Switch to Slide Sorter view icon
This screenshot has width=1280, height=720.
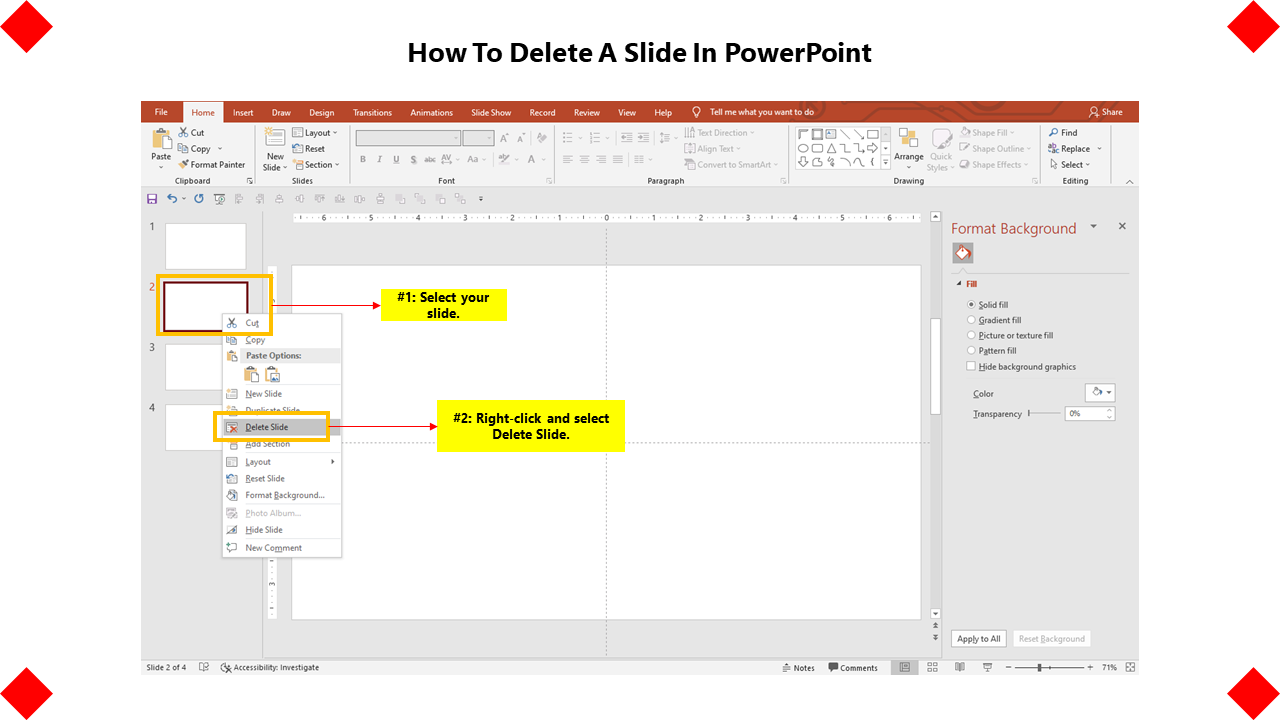pos(932,667)
